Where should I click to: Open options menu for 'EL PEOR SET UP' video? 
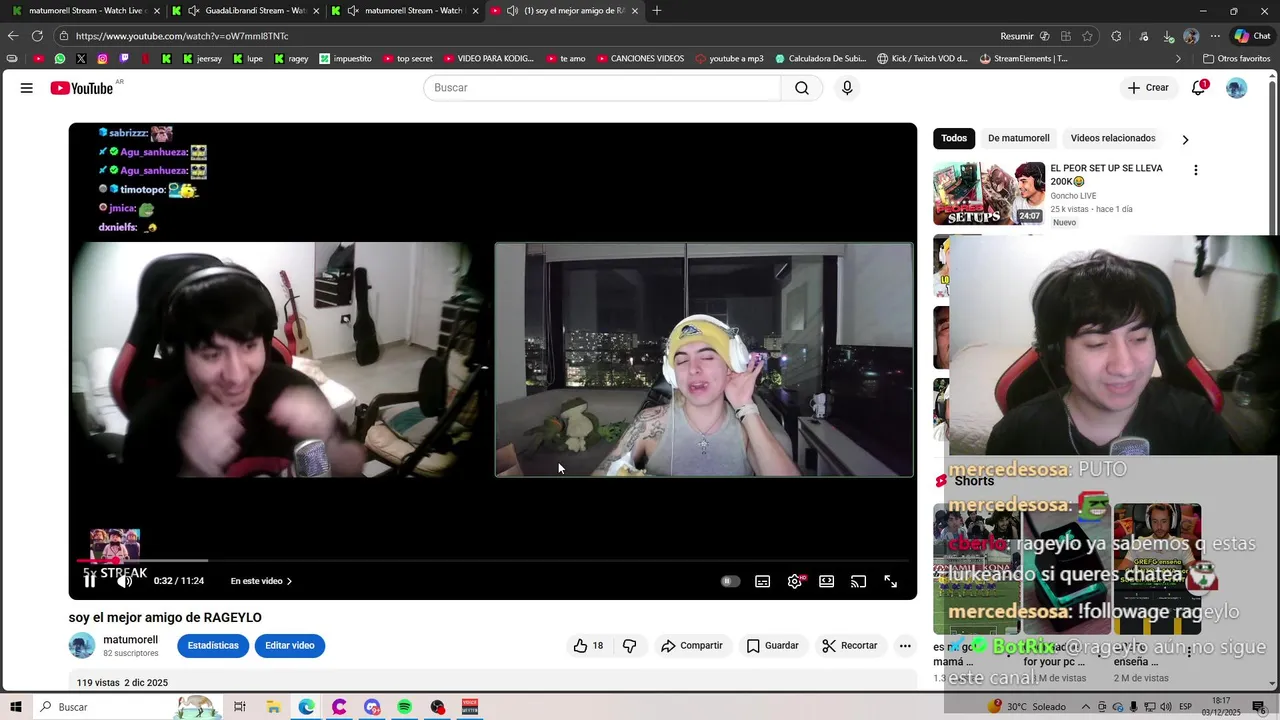[1195, 170]
